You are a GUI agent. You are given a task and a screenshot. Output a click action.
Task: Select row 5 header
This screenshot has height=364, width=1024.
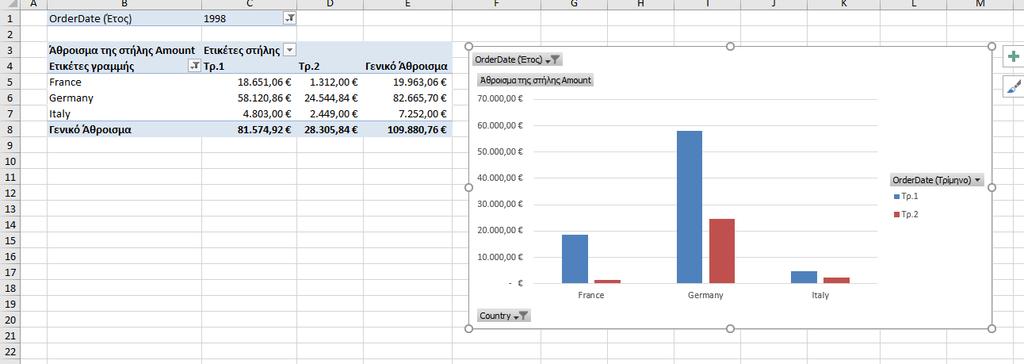pos(10,82)
